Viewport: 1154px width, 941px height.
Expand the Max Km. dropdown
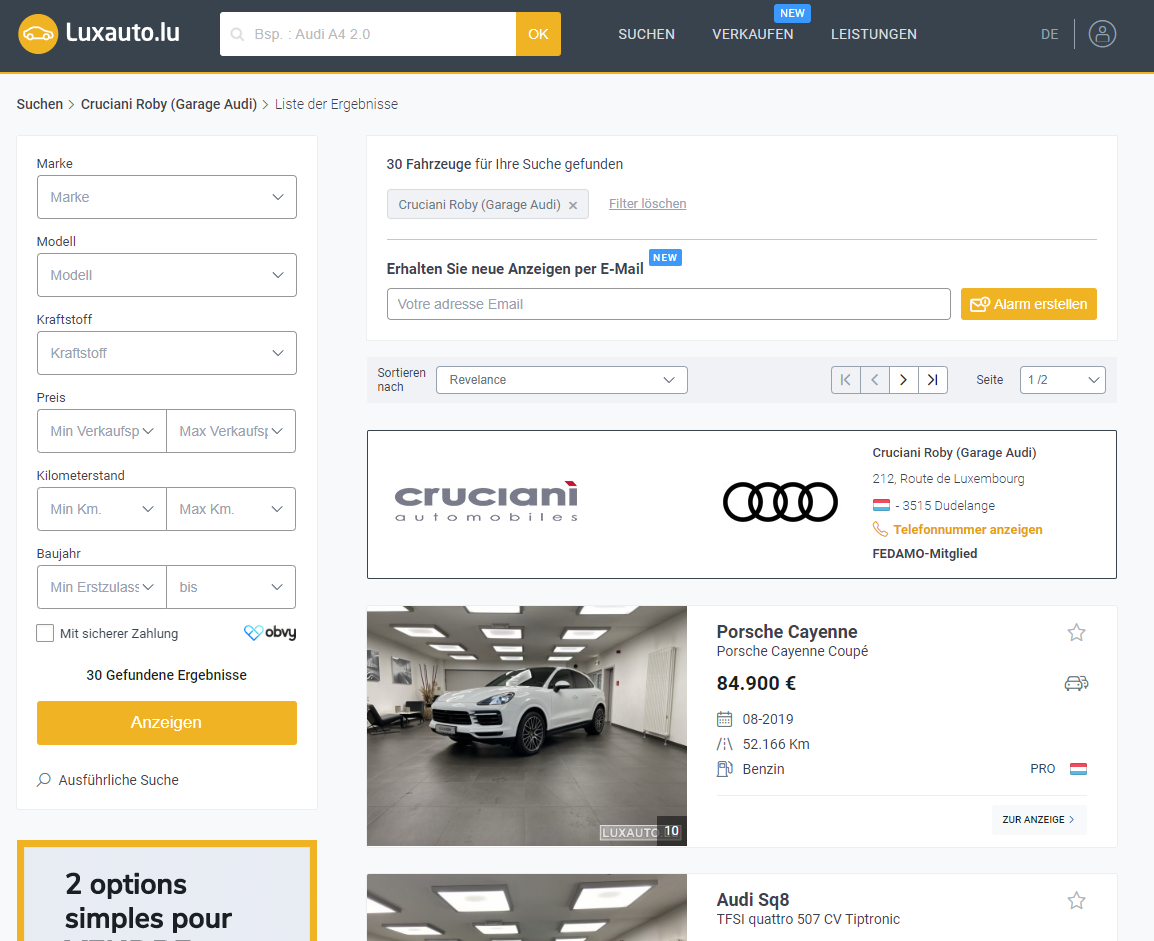pos(231,509)
